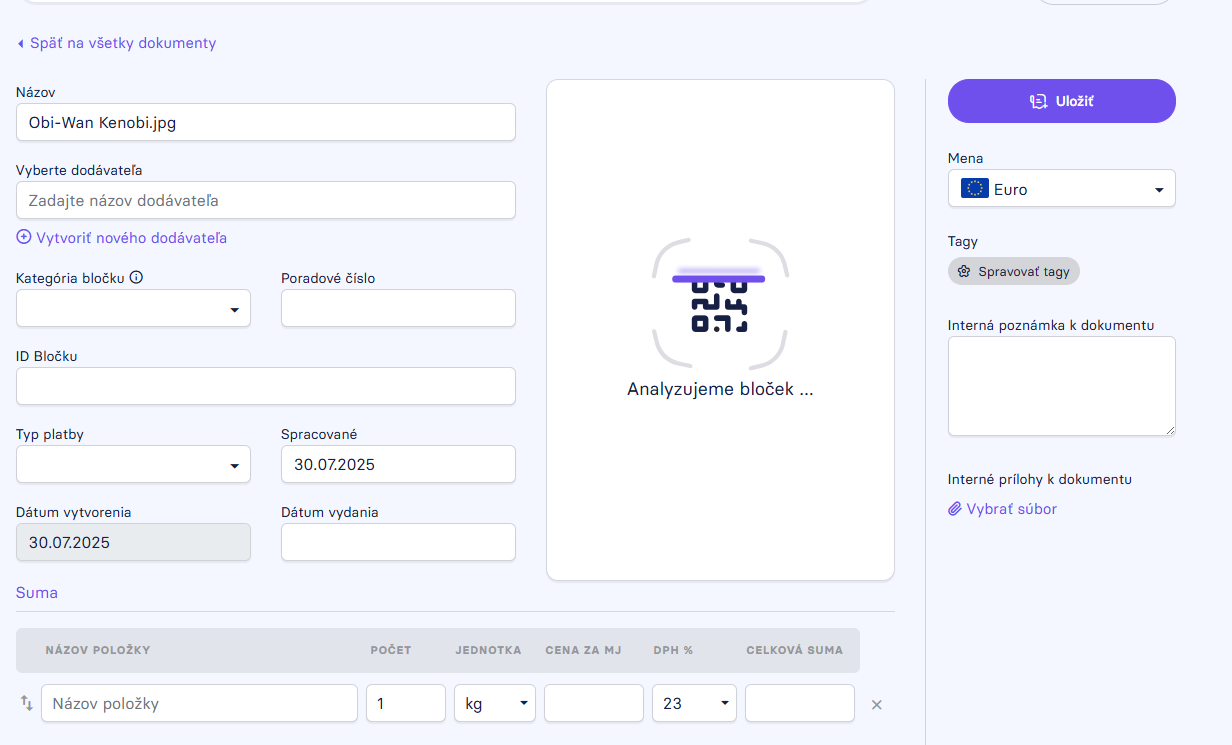Focus the supplier search field
The height and width of the screenshot is (745, 1232).
(x=266, y=200)
